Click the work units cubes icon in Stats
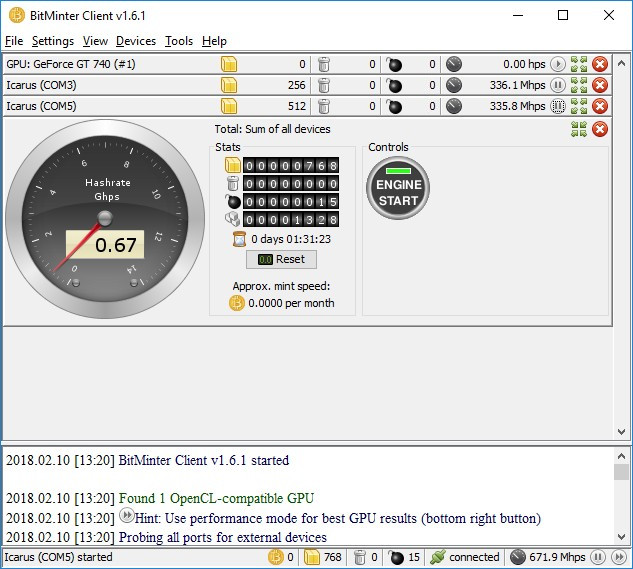The height and width of the screenshot is (569, 633). (x=233, y=219)
